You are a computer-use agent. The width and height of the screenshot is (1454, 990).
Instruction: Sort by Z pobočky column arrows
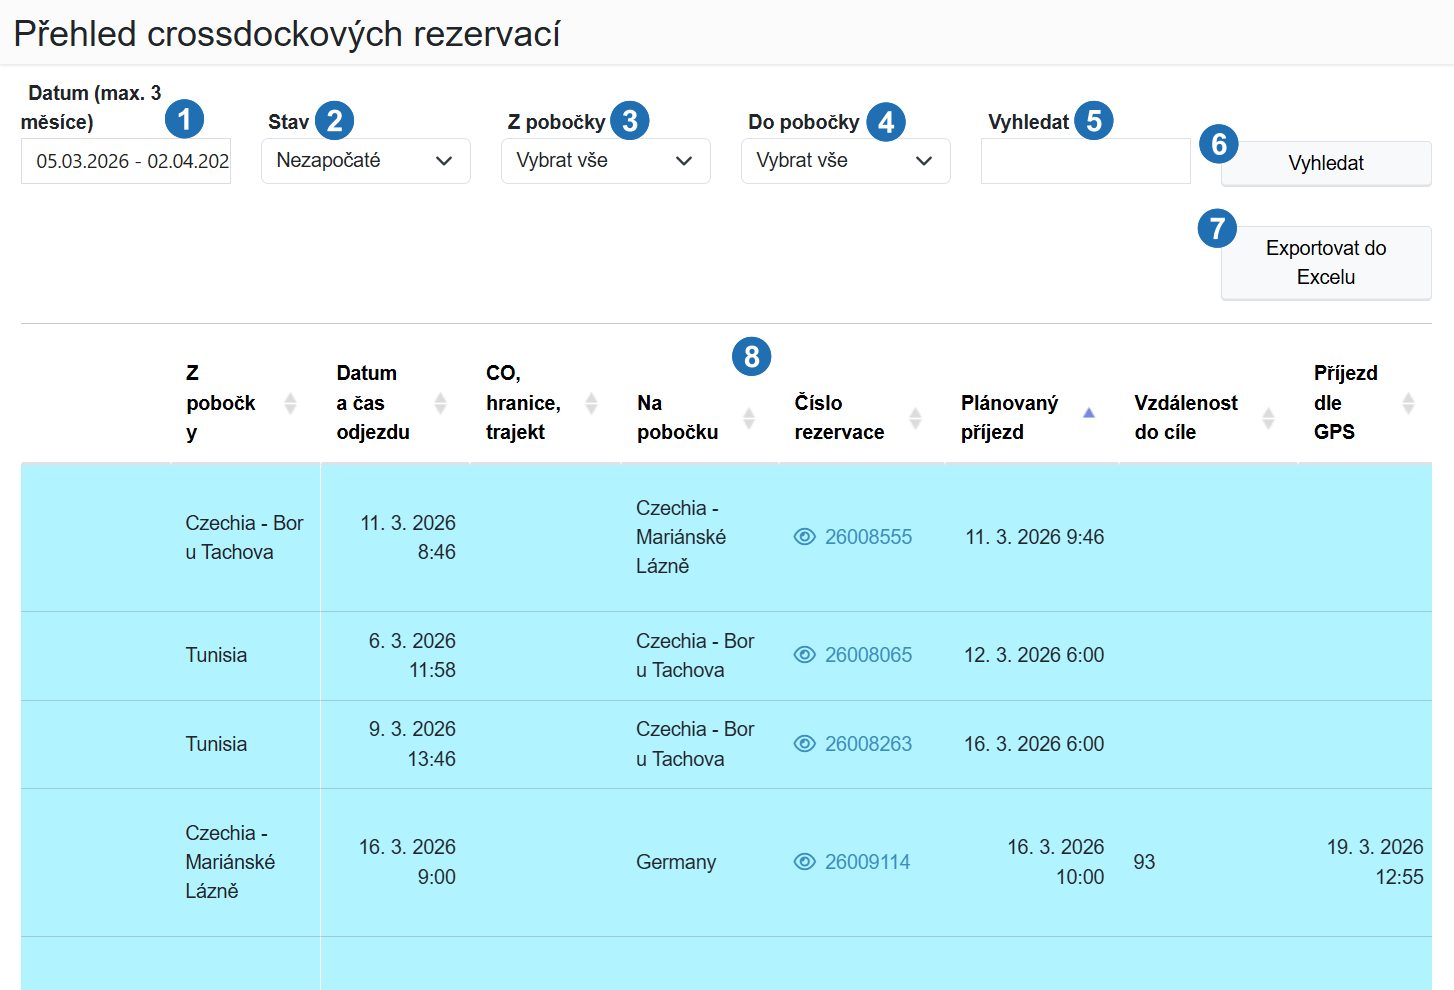(290, 403)
